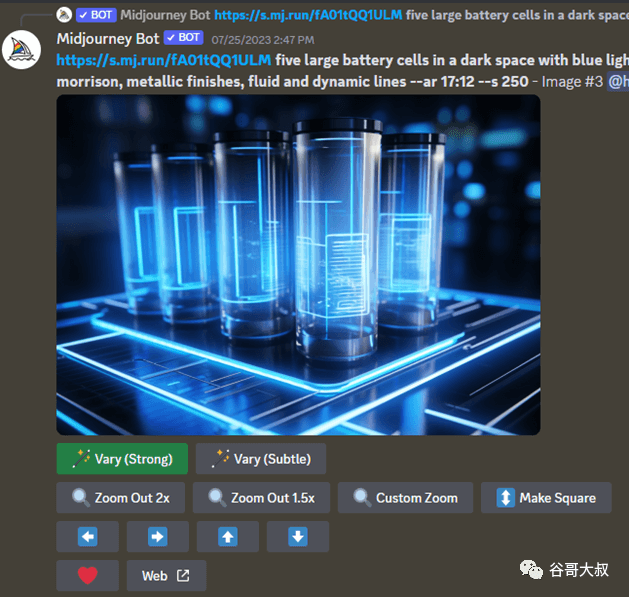Click small avatar in reply preview
This screenshot has height=597, width=629.
pyautogui.click(x=64, y=15)
